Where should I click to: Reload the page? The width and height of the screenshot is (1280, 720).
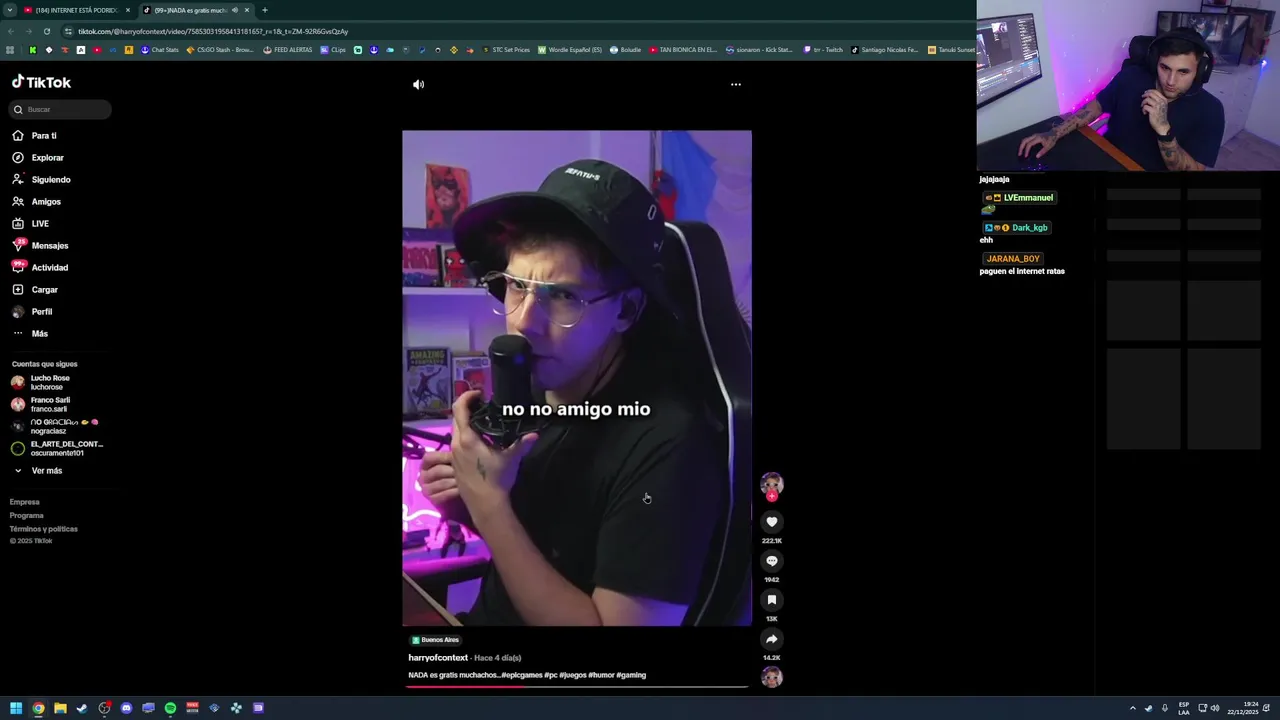pos(47,31)
